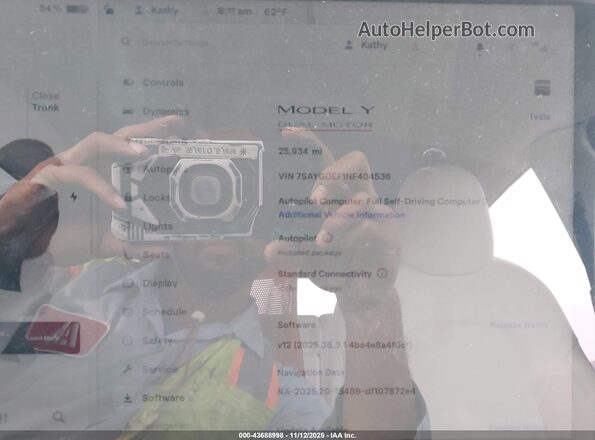
Task: Open the Locks settings section
Action: click(147, 197)
